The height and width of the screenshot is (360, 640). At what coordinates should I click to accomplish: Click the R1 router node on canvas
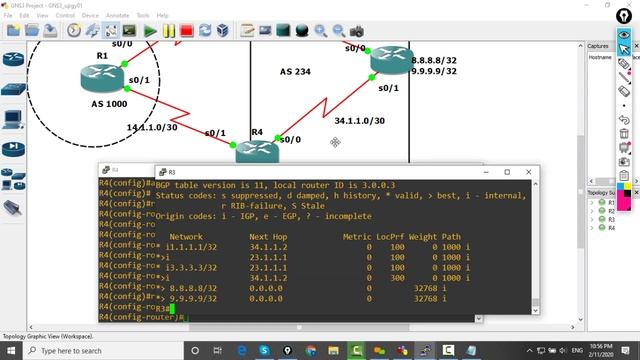tap(102, 78)
